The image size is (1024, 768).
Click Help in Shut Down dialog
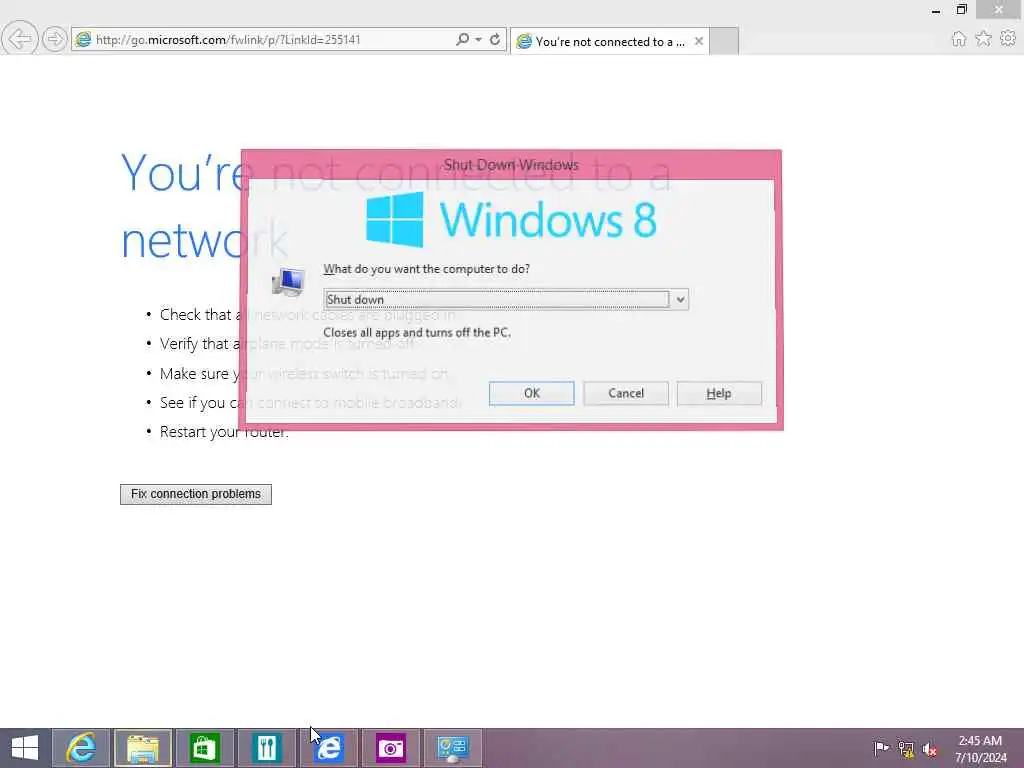[x=719, y=393]
